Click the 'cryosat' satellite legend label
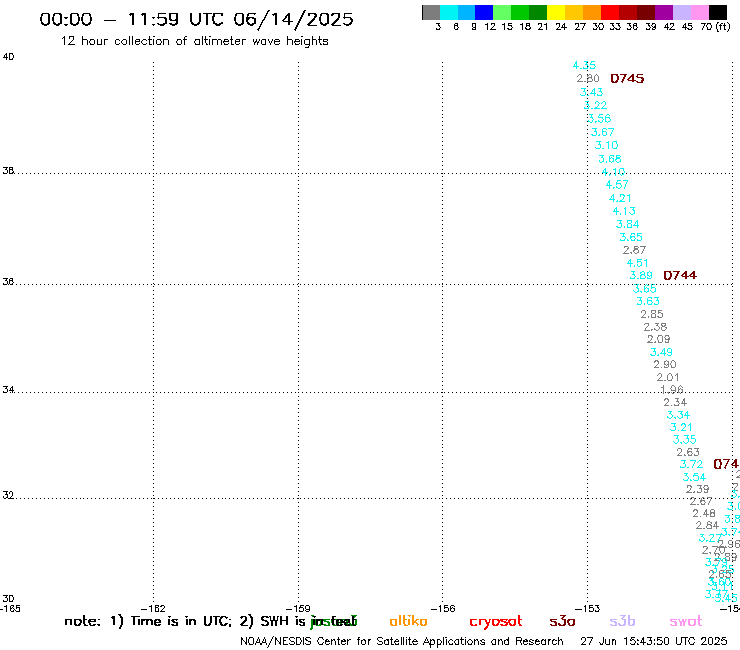This screenshot has width=740, height=650. (496, 621)
